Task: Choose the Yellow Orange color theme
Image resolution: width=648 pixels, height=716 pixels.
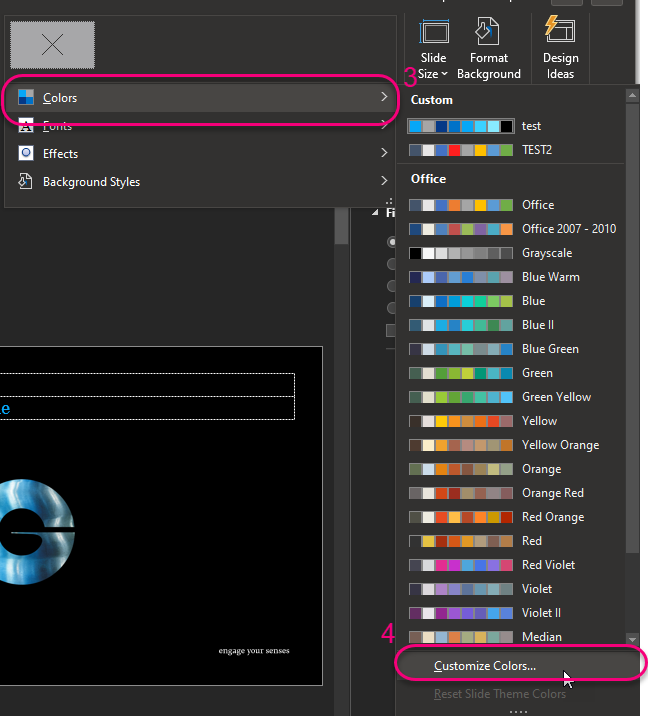Action: coord(511,445)
